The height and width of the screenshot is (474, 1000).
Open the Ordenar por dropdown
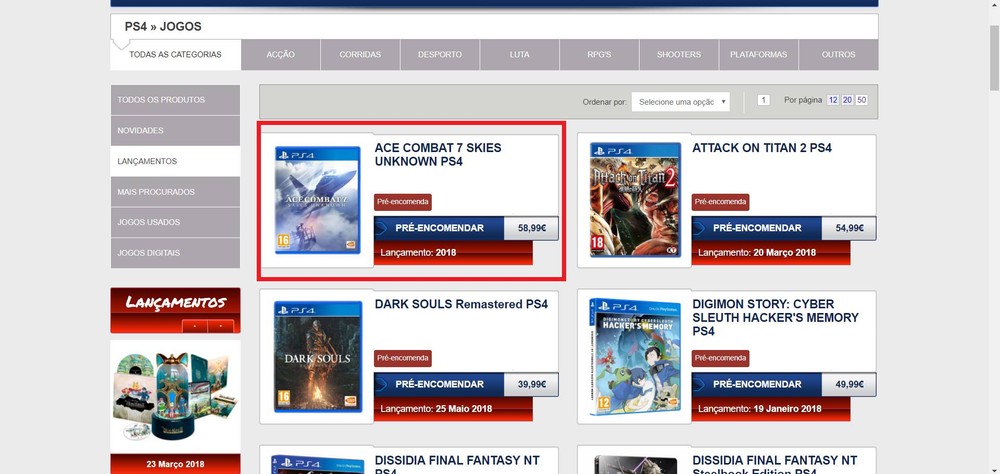[x=680, y=102]
